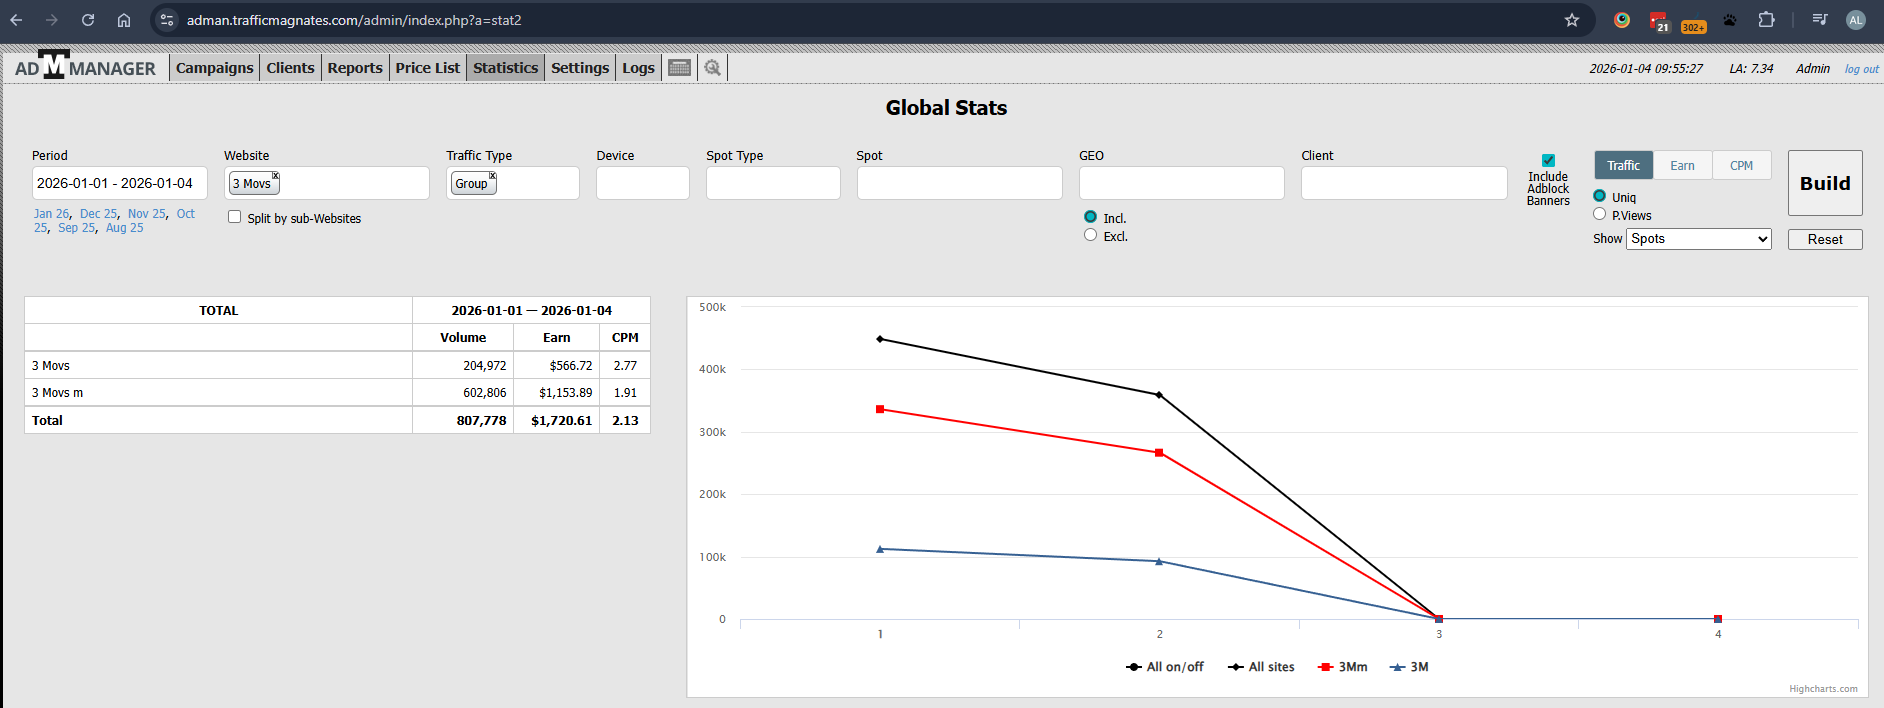Open the Traffic Type selector field
1884x708 pixels.
513,183
